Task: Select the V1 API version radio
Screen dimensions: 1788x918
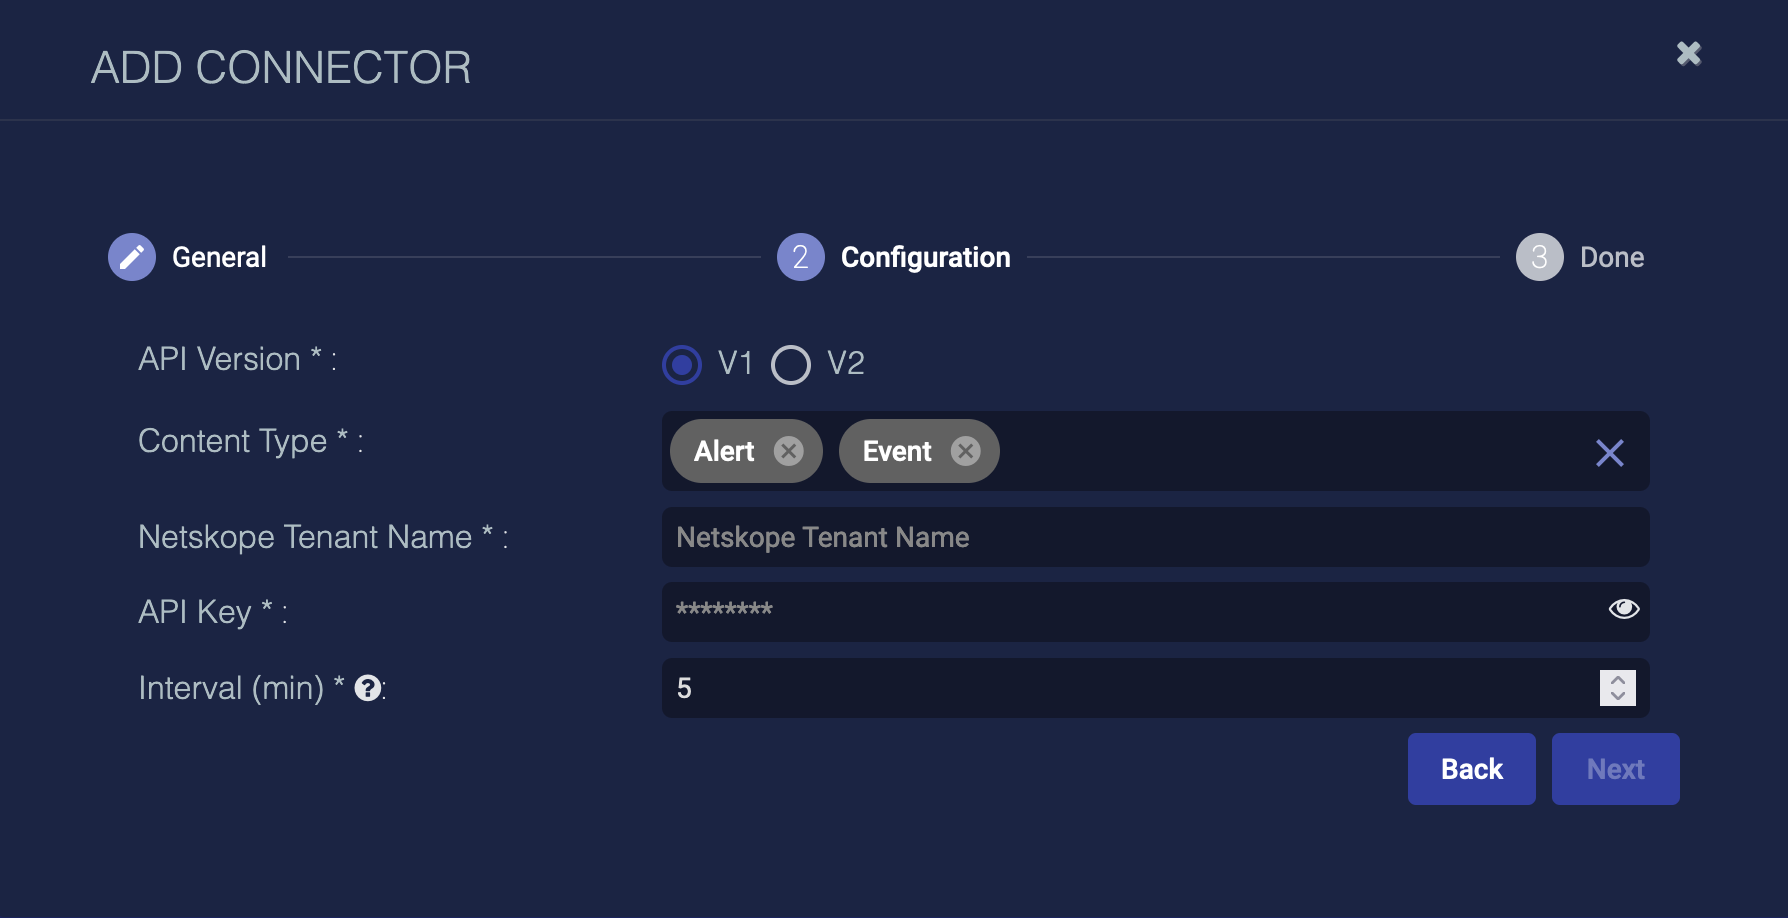Action: click(x=682, y=365)
